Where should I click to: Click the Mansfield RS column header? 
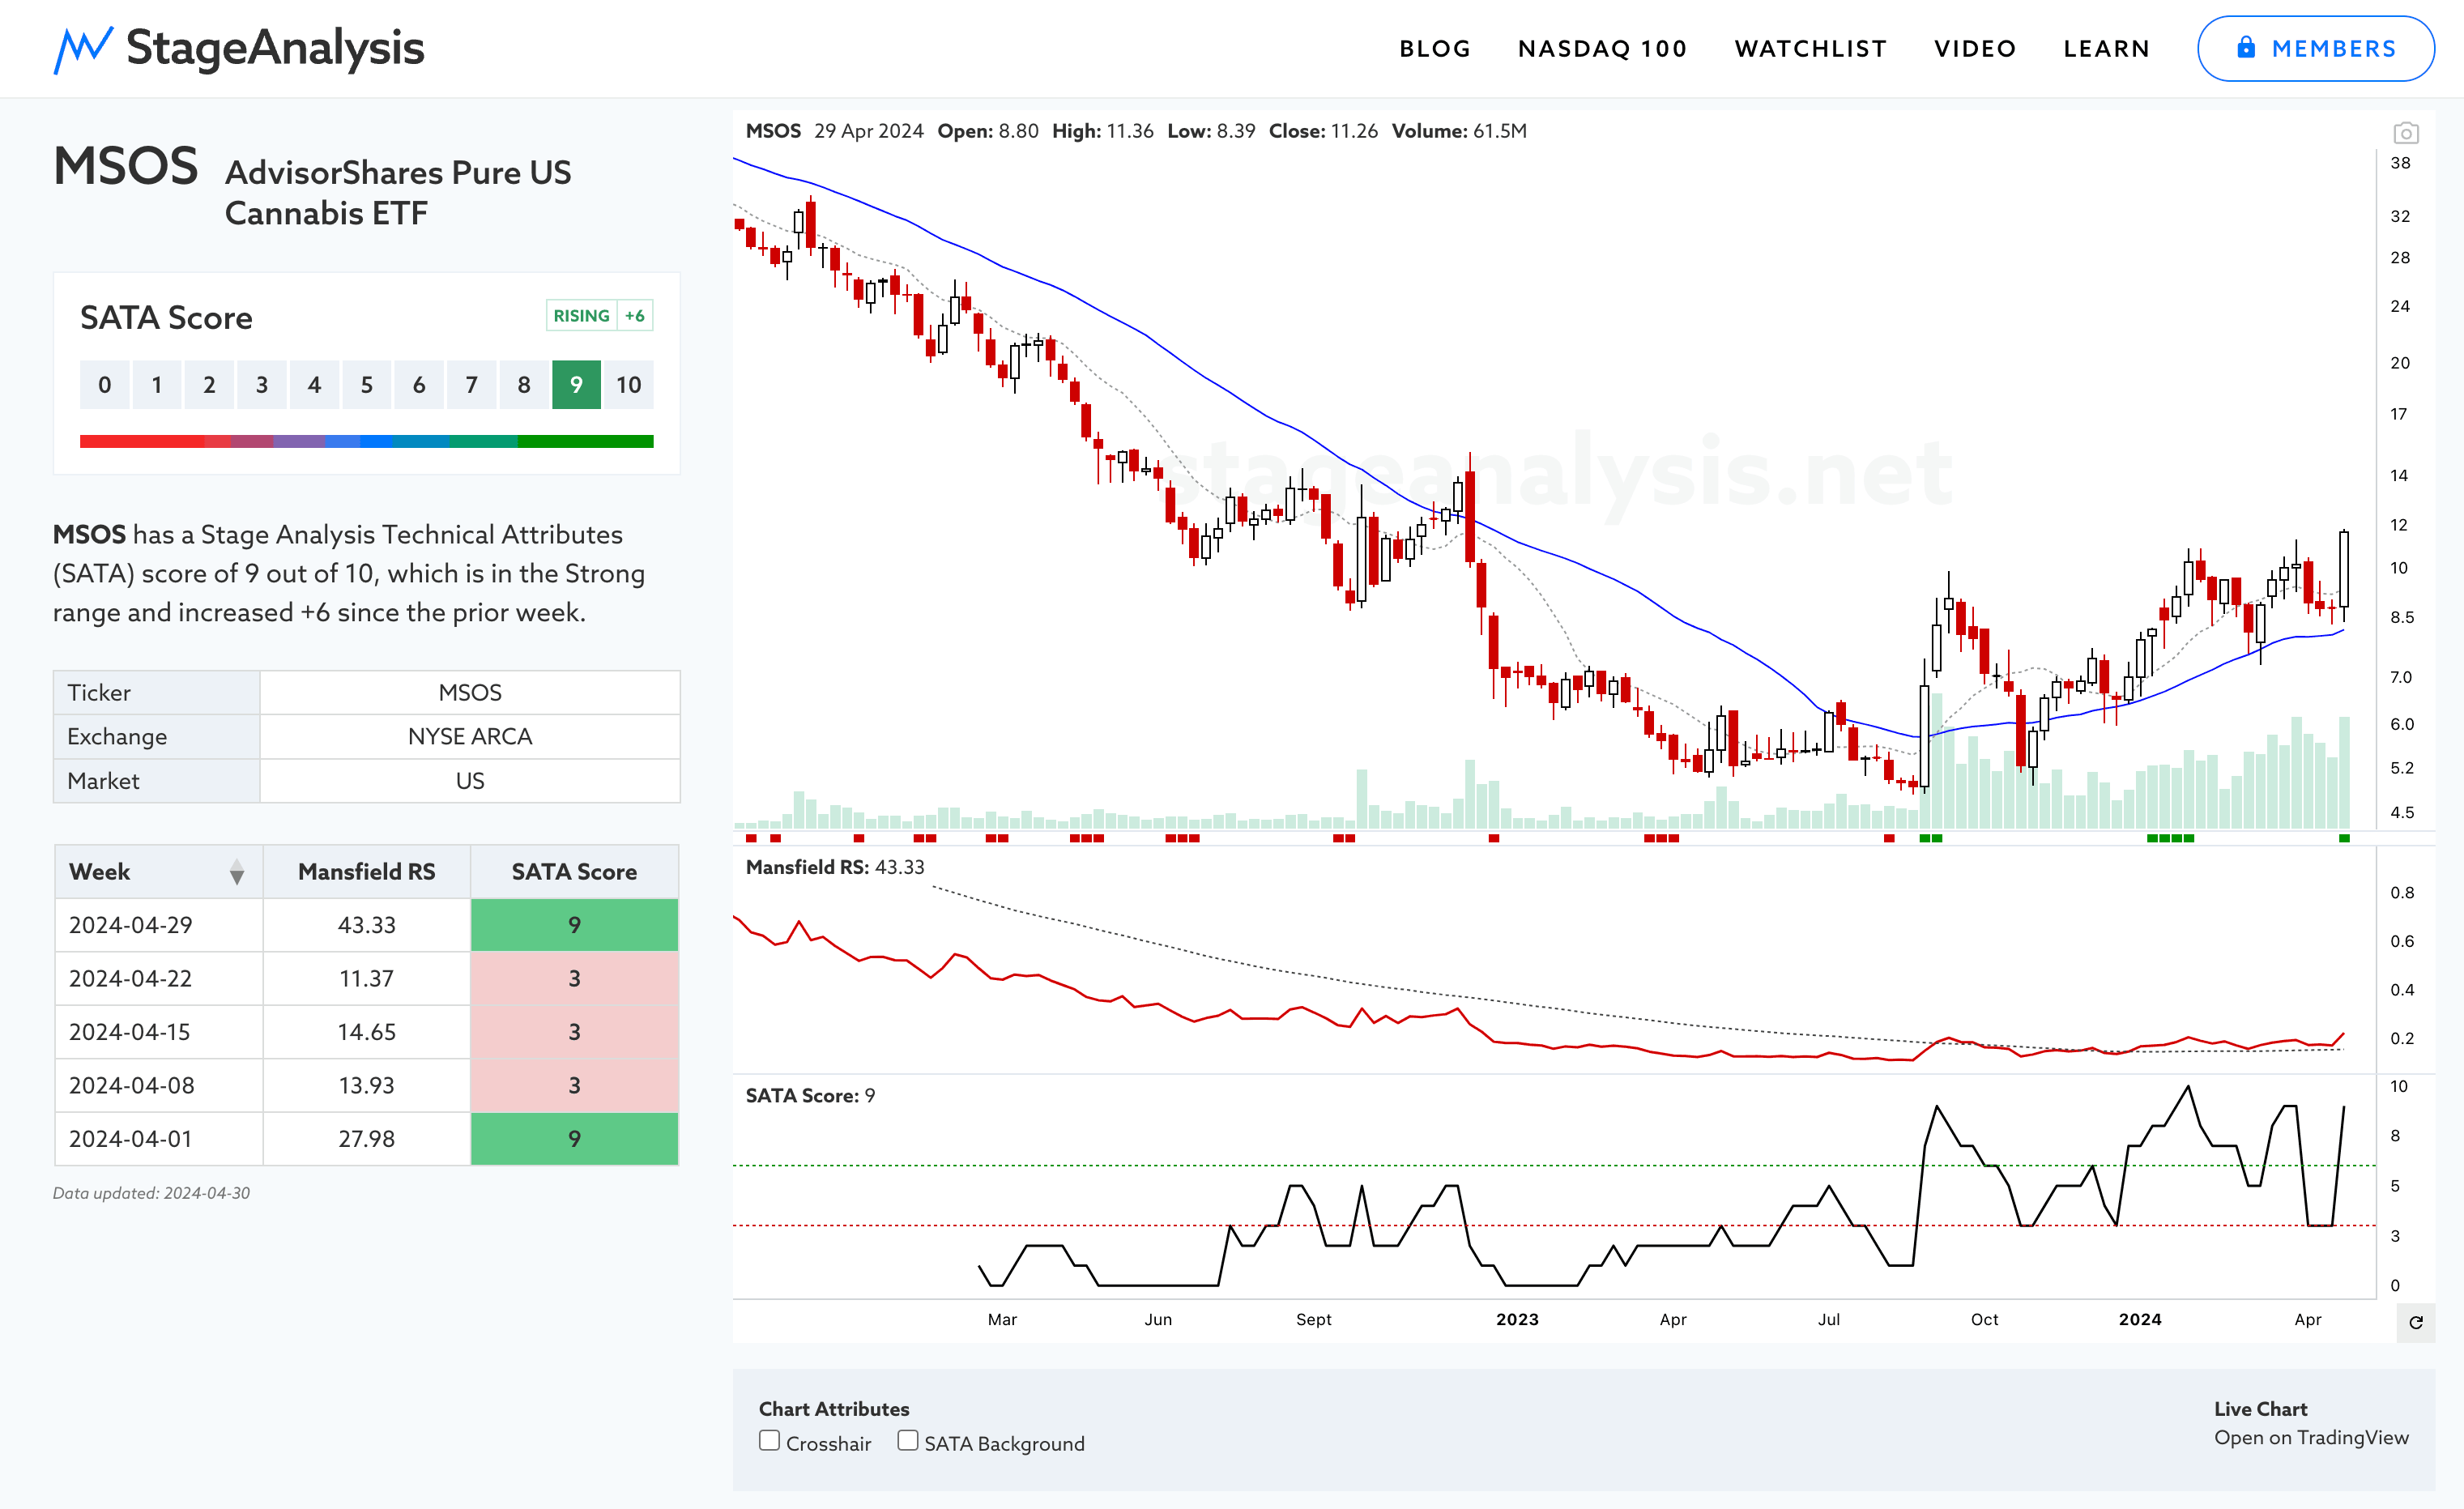(x=366, y=872)
